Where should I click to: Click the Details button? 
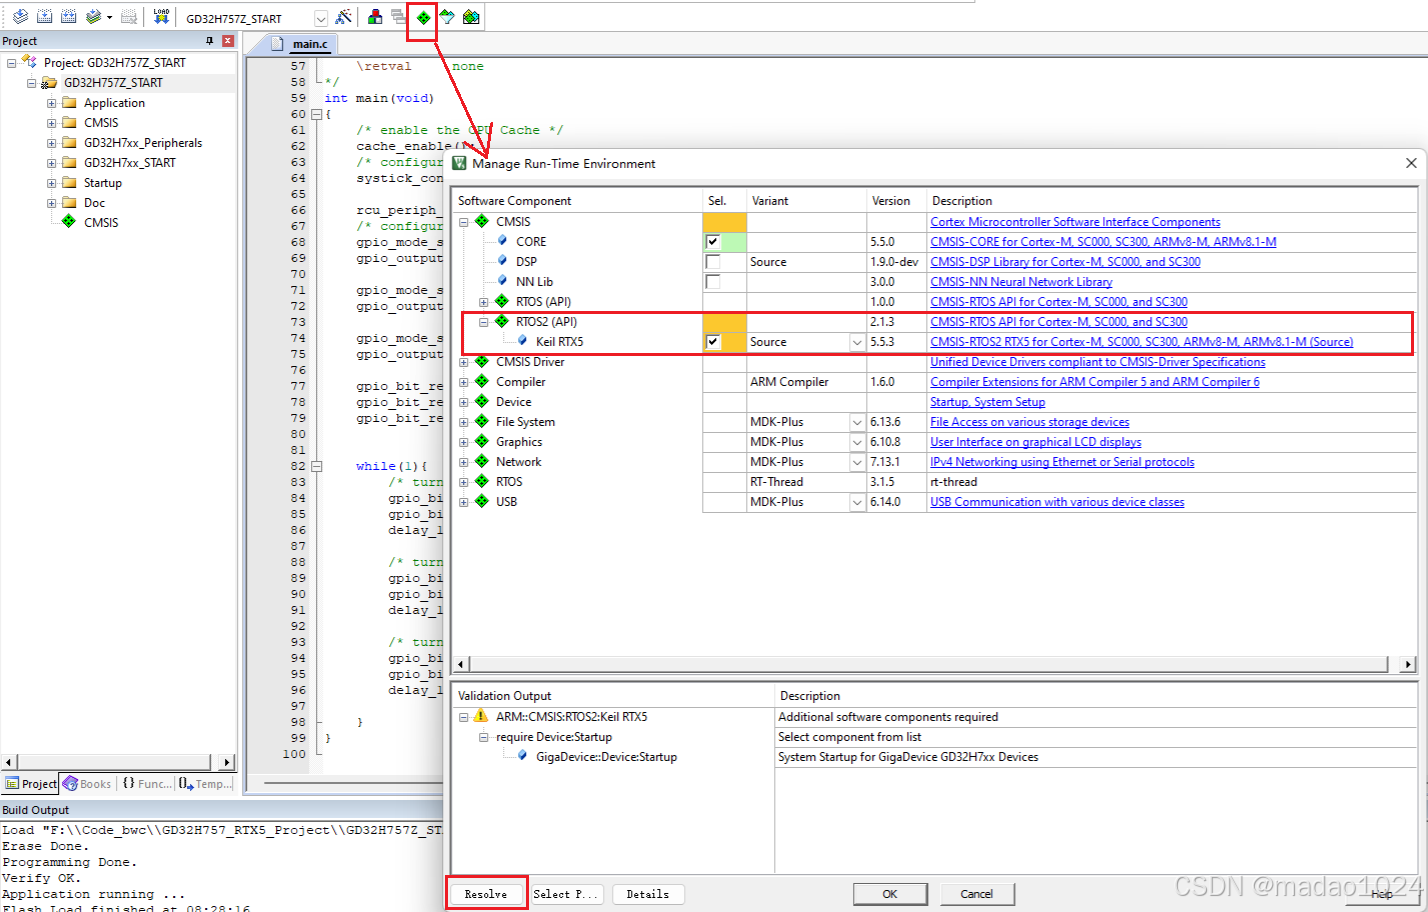648,894
